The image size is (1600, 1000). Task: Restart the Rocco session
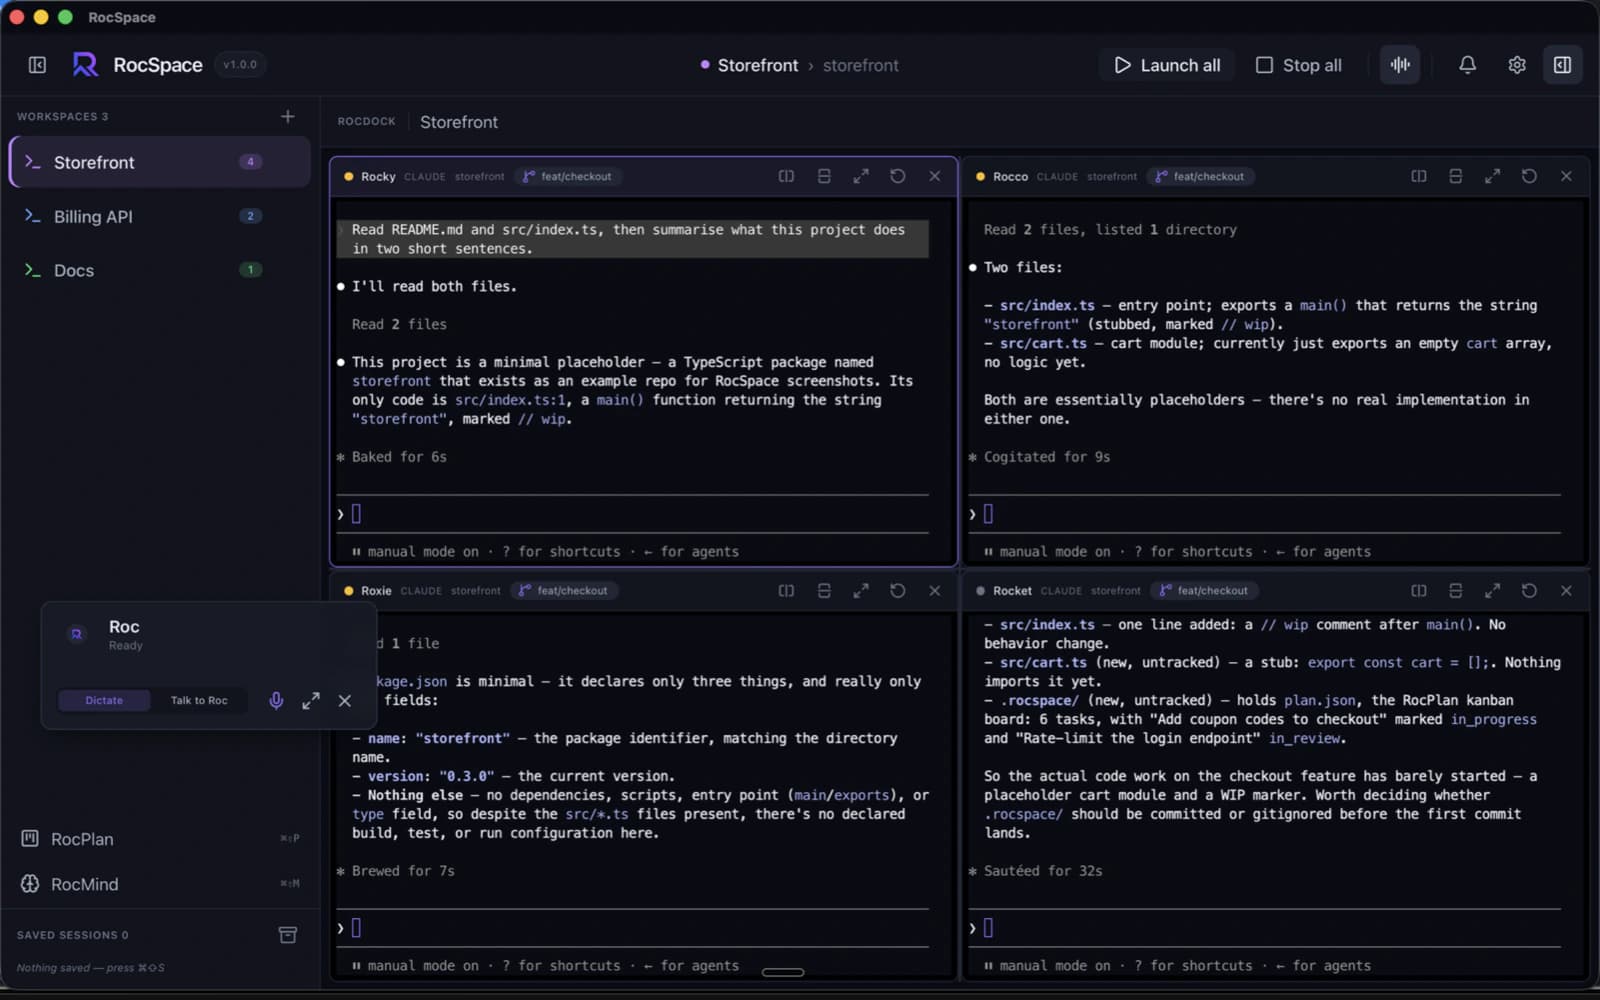pos(1529,176)
